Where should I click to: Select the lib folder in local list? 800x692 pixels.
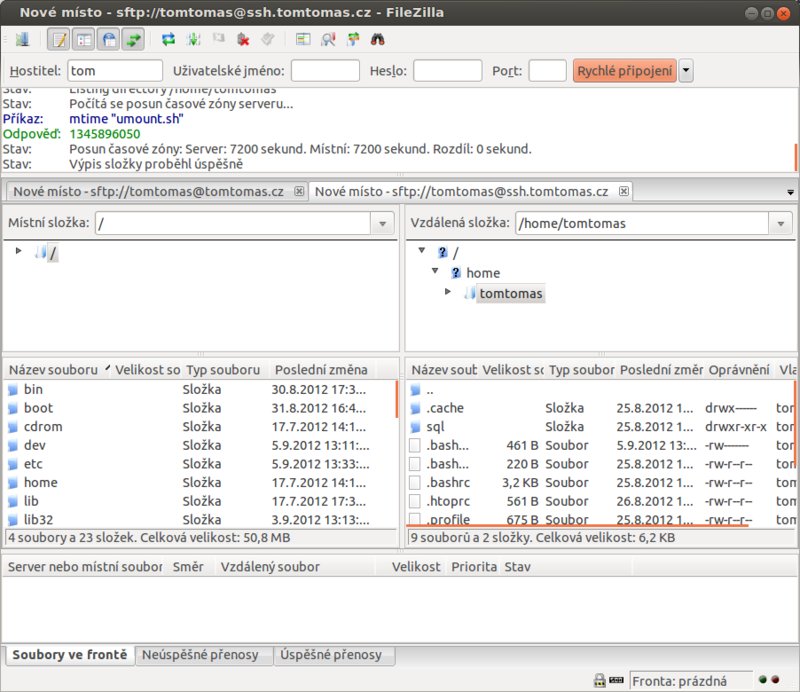pos(31,501)
